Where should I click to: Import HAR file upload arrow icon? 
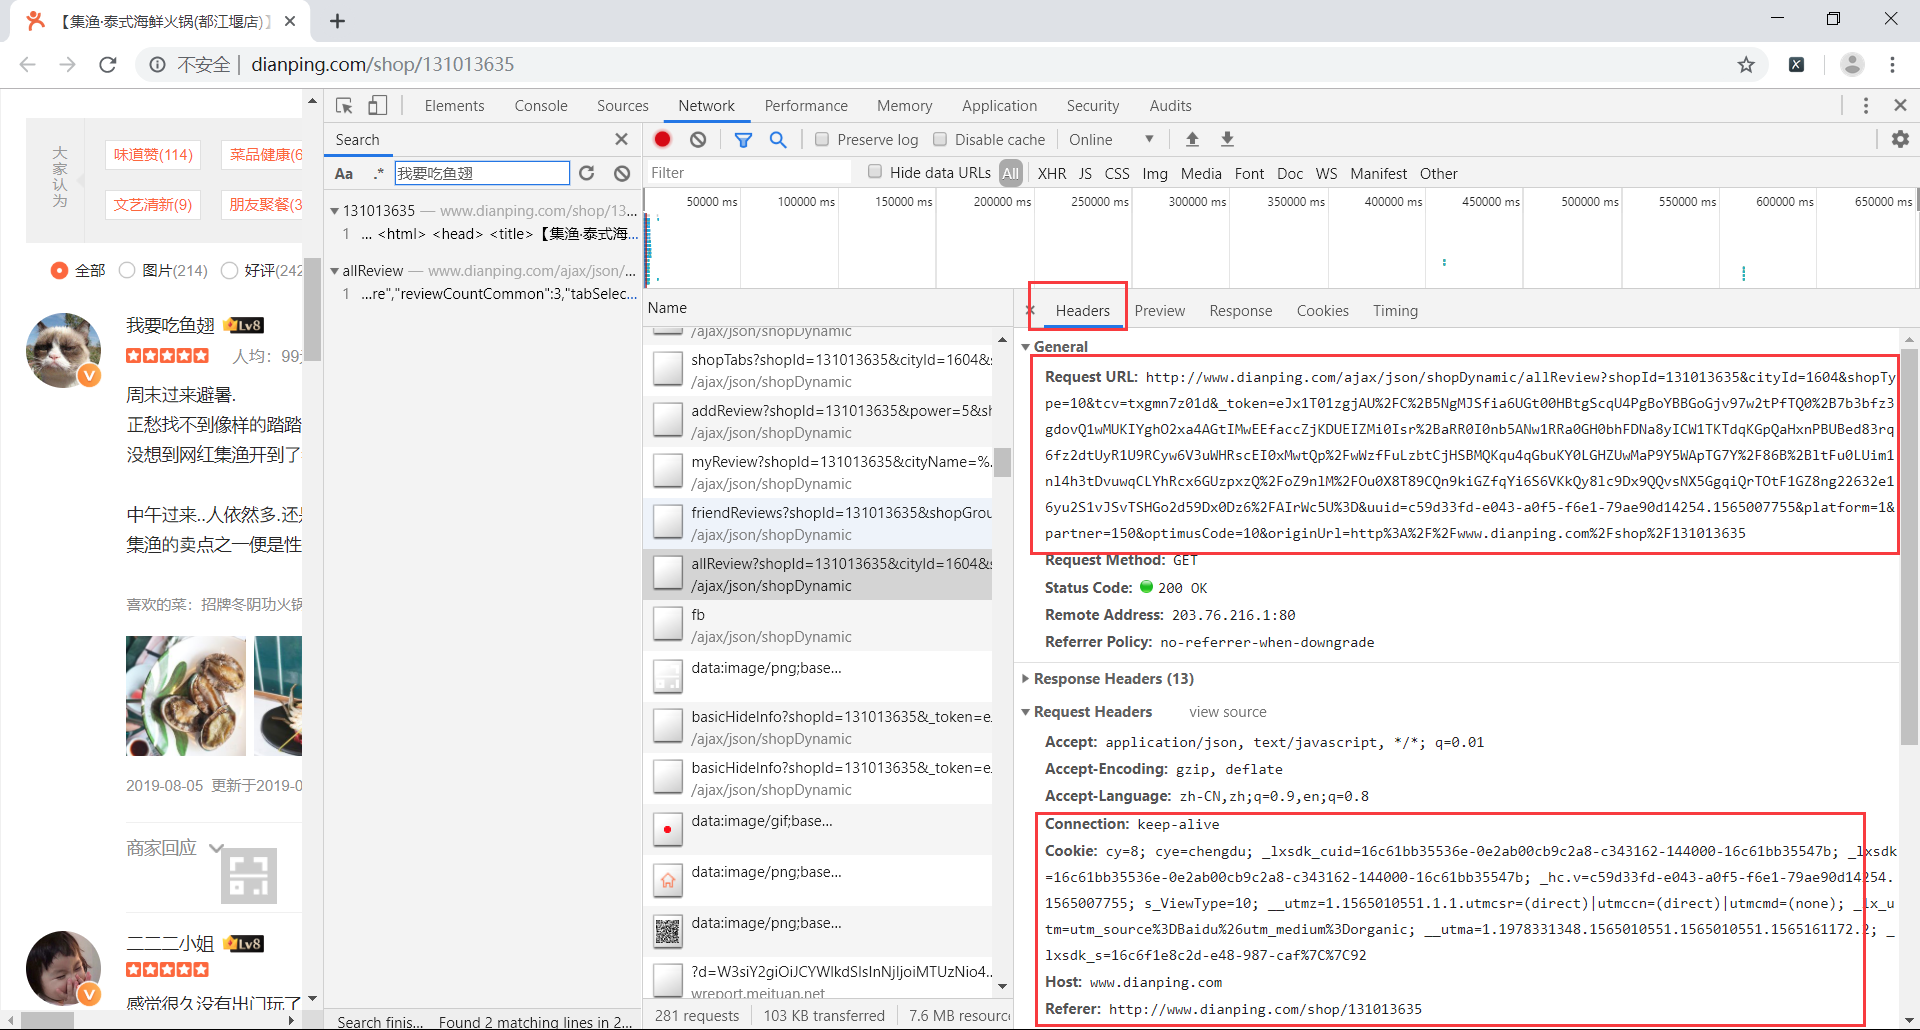click(1192, 139)
